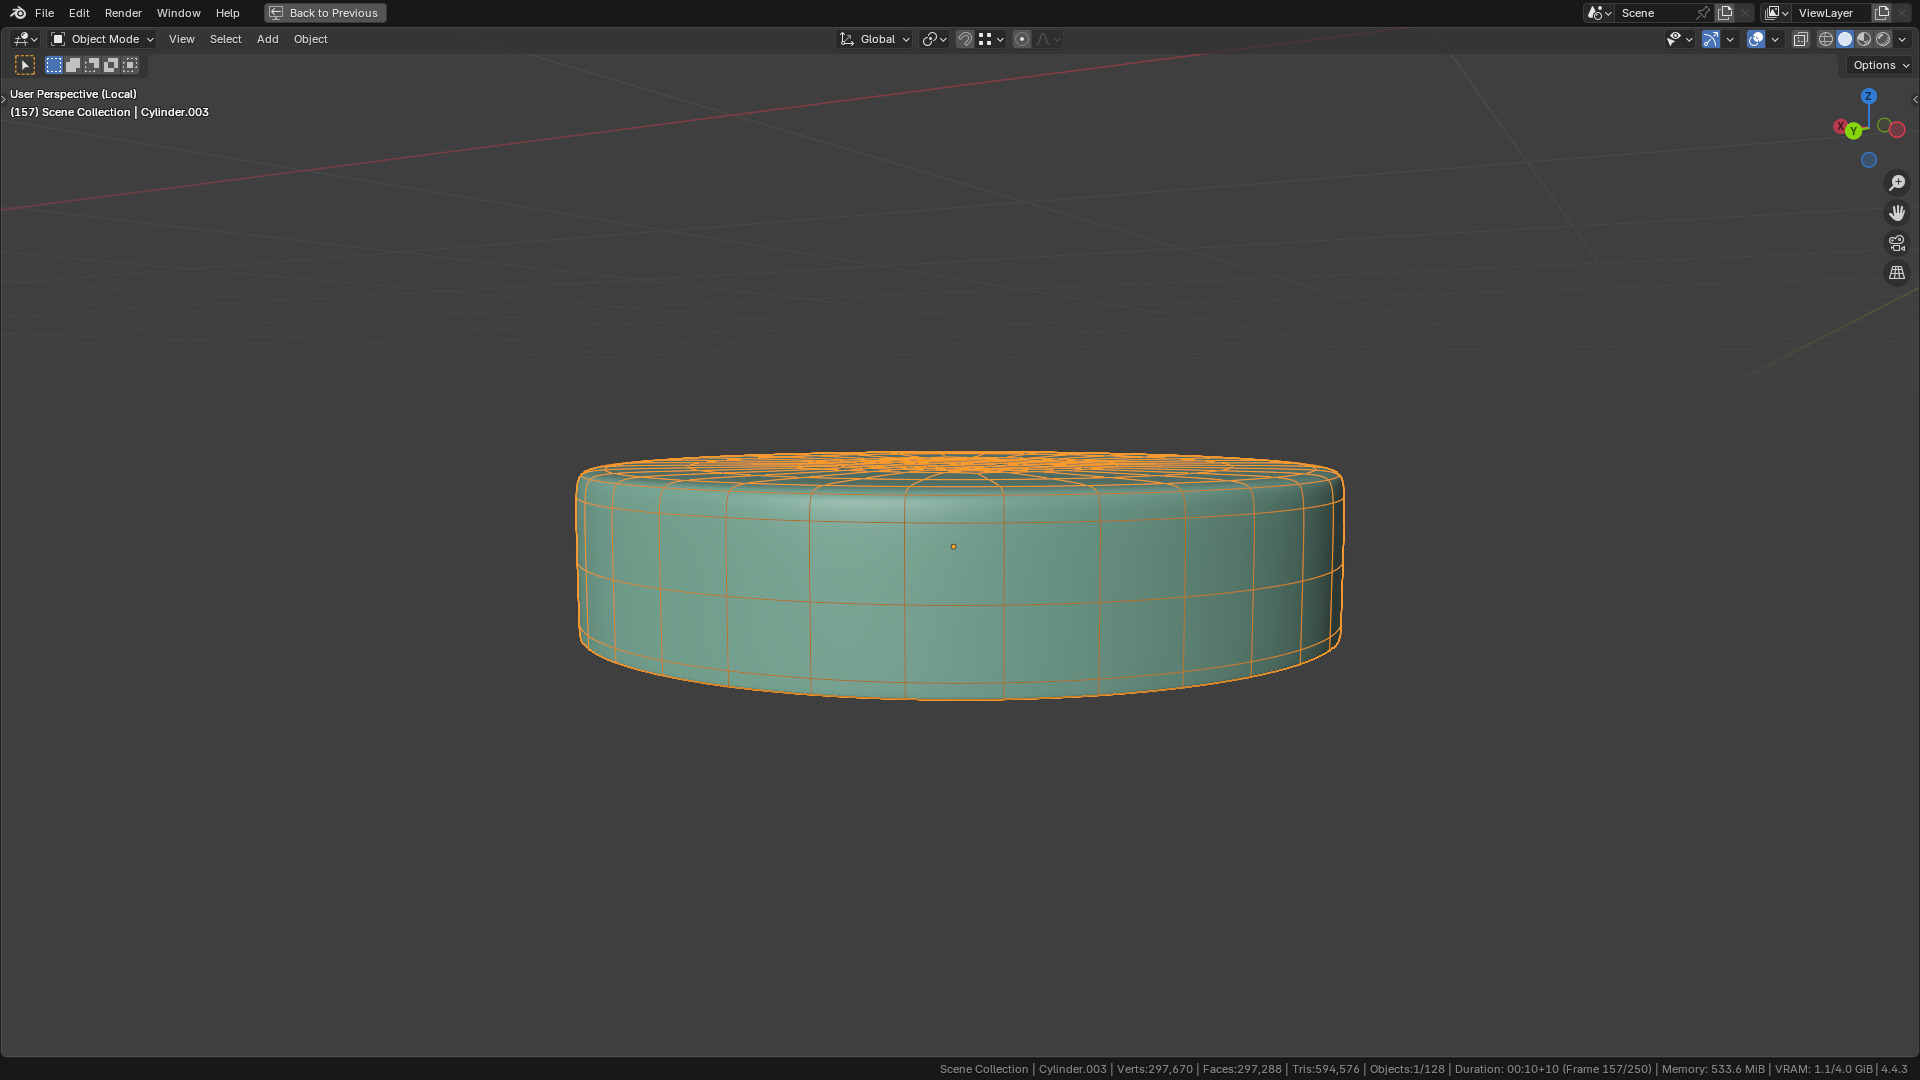The width and height of the screenshot is (1920, 1080).
Task: Open Global transform orientation dropdown
Action: click(874, 39)
